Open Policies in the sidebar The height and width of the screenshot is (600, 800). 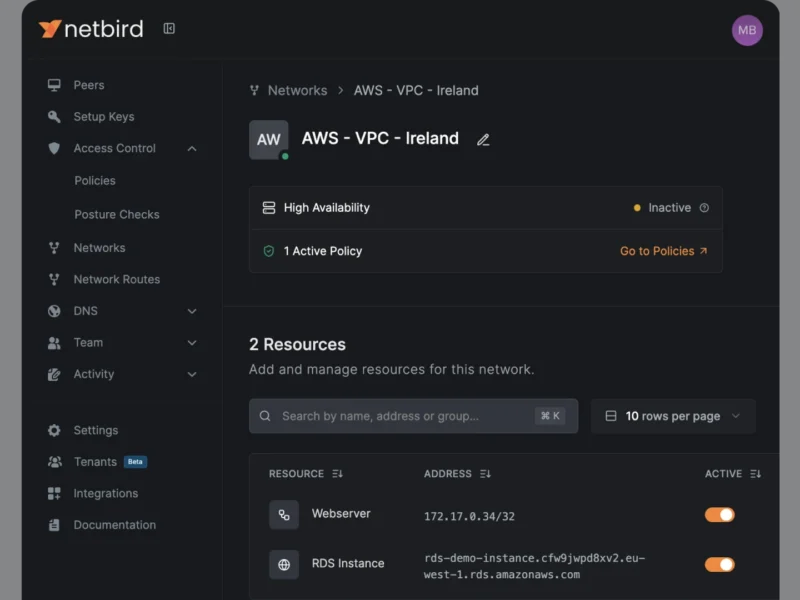[x=95, y=181]
